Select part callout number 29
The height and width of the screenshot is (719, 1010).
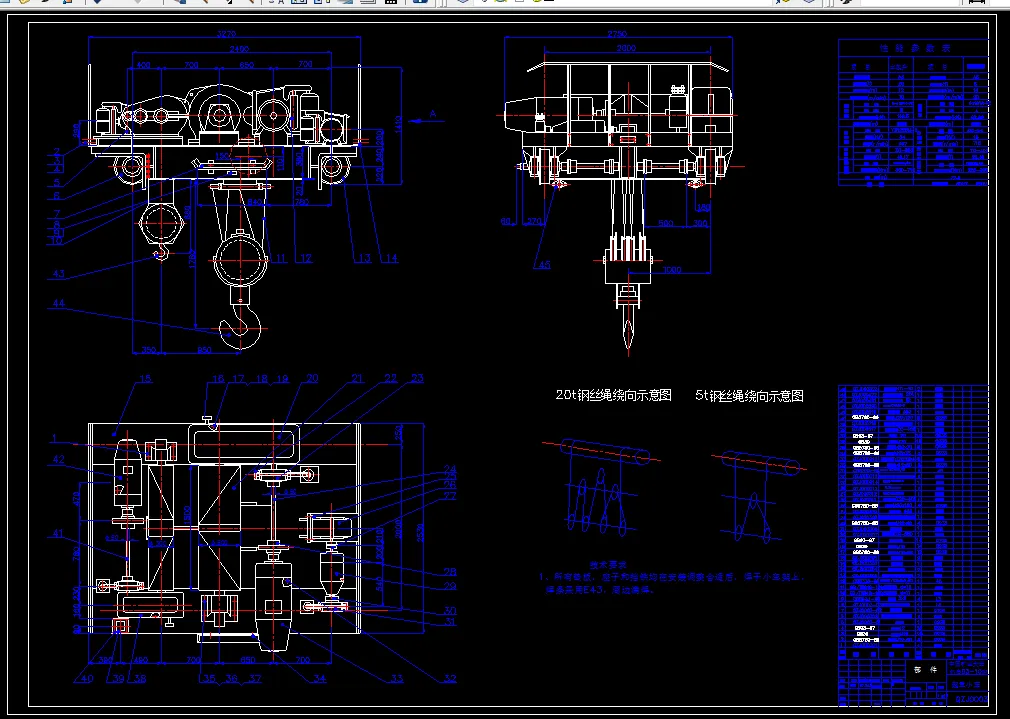point(450,586)
